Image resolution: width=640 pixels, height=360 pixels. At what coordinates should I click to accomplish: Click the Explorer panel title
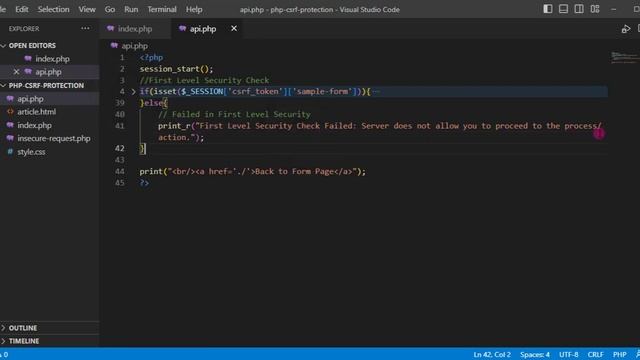click(x=24, y=29)
